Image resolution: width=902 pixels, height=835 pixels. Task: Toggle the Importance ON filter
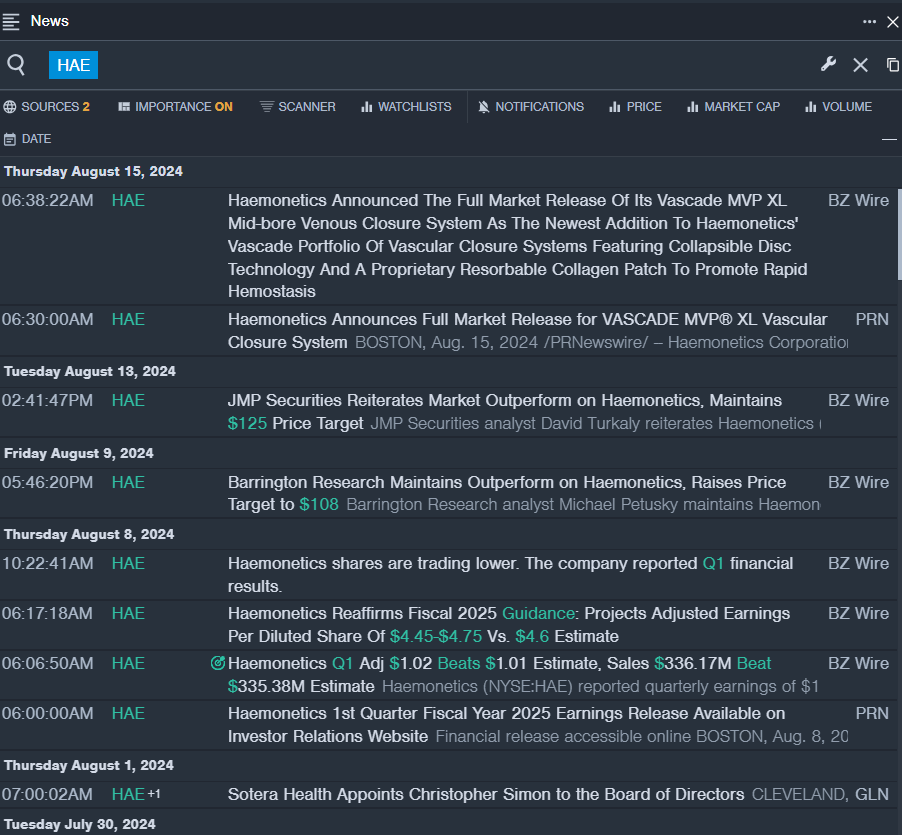click(175, 107)
